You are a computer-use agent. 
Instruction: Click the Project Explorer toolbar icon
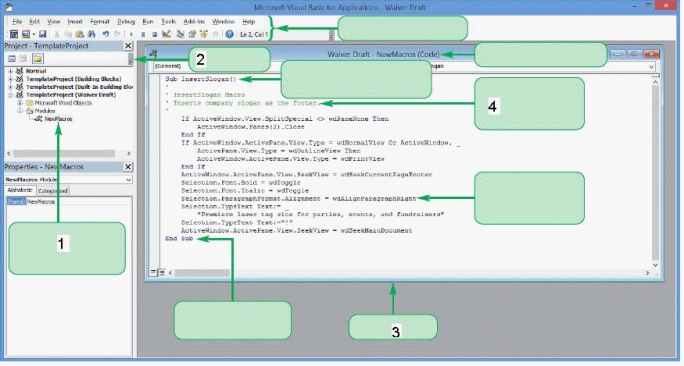click(x=180, y=34)
